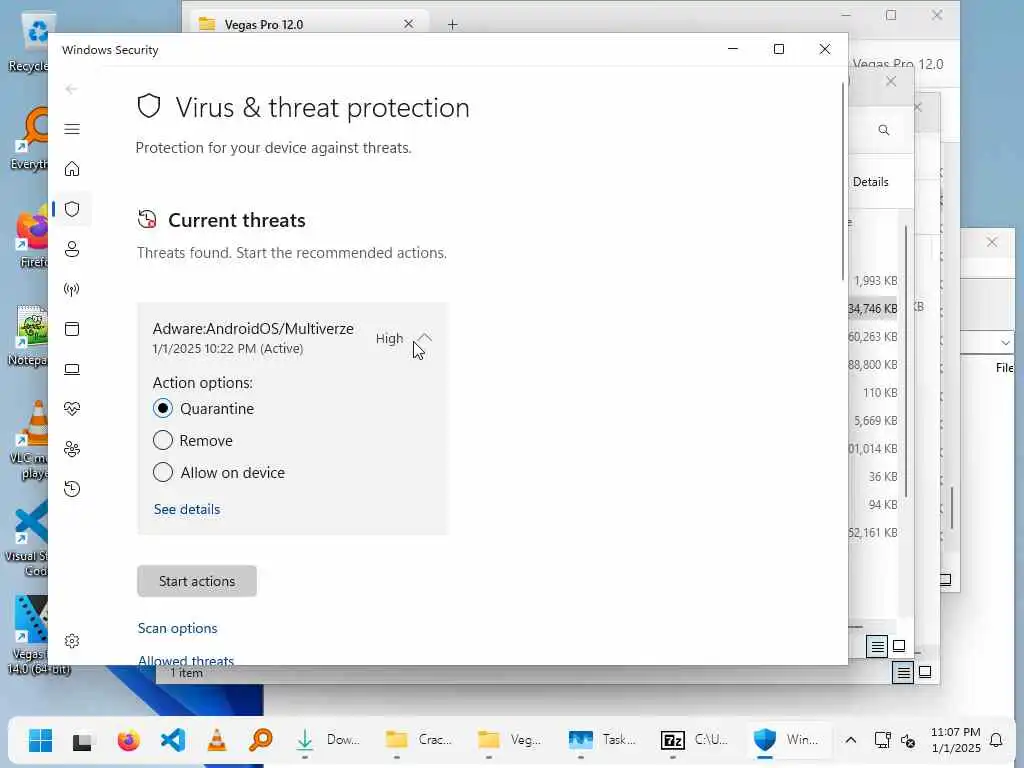
Task: Open the See details link
Action: click(x=187, y=509)
